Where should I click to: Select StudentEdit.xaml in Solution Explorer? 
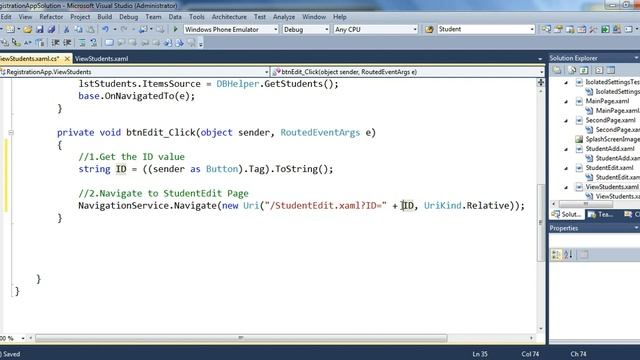click(609, 168)
